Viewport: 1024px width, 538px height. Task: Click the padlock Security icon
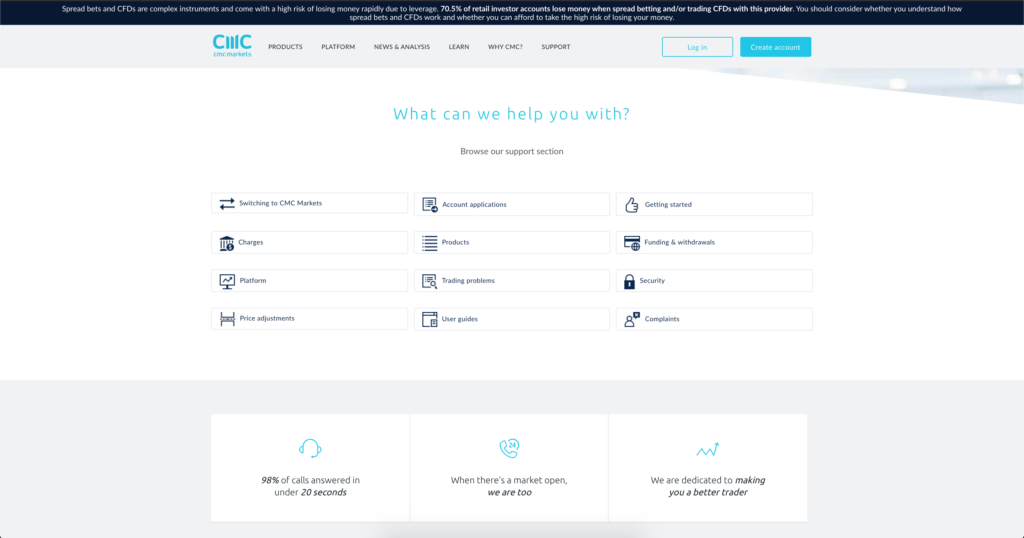tap(629, 281)
